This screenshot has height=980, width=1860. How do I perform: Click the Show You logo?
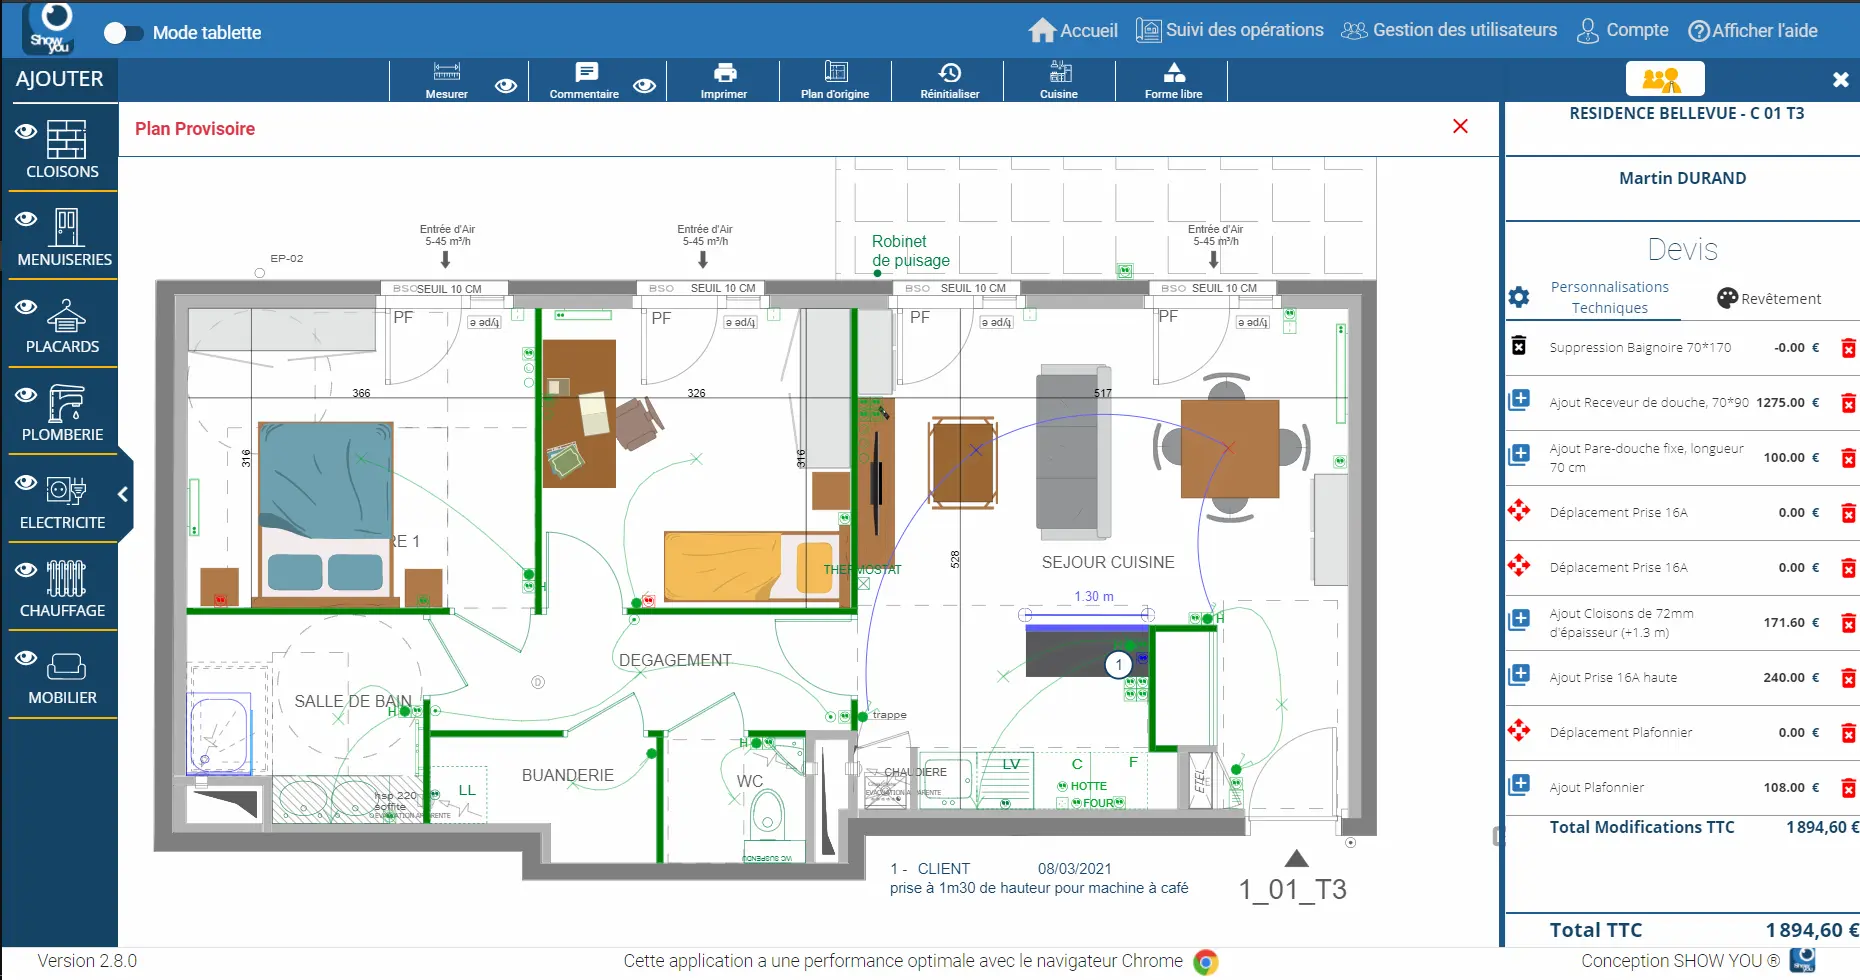coord(49,29)
